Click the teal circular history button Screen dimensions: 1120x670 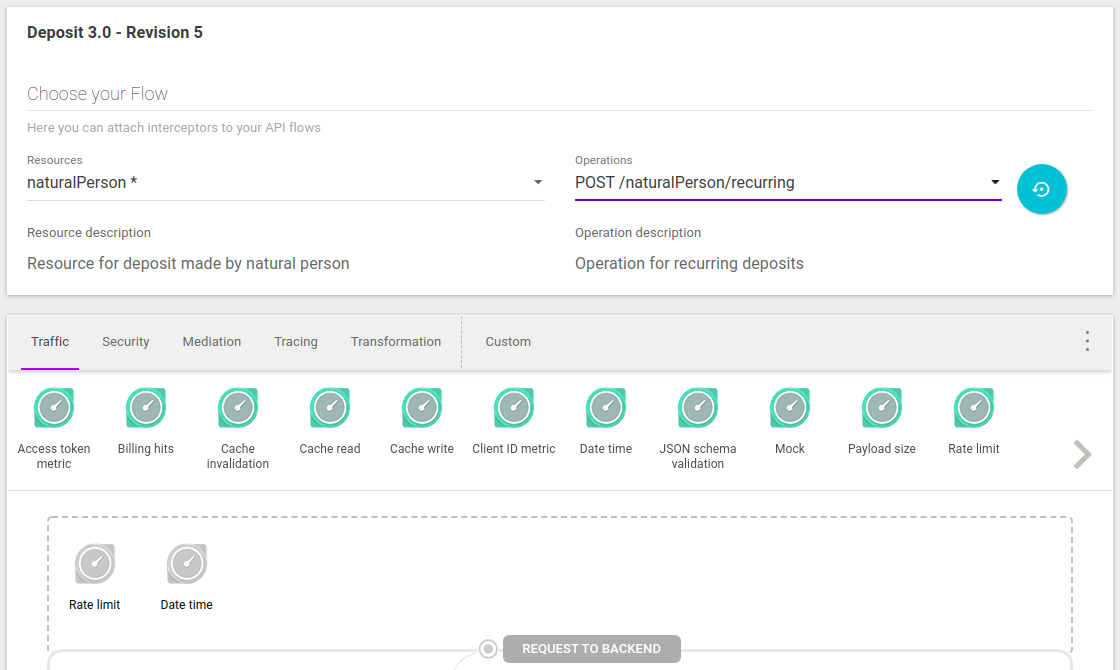click(x=1042, y=189)
